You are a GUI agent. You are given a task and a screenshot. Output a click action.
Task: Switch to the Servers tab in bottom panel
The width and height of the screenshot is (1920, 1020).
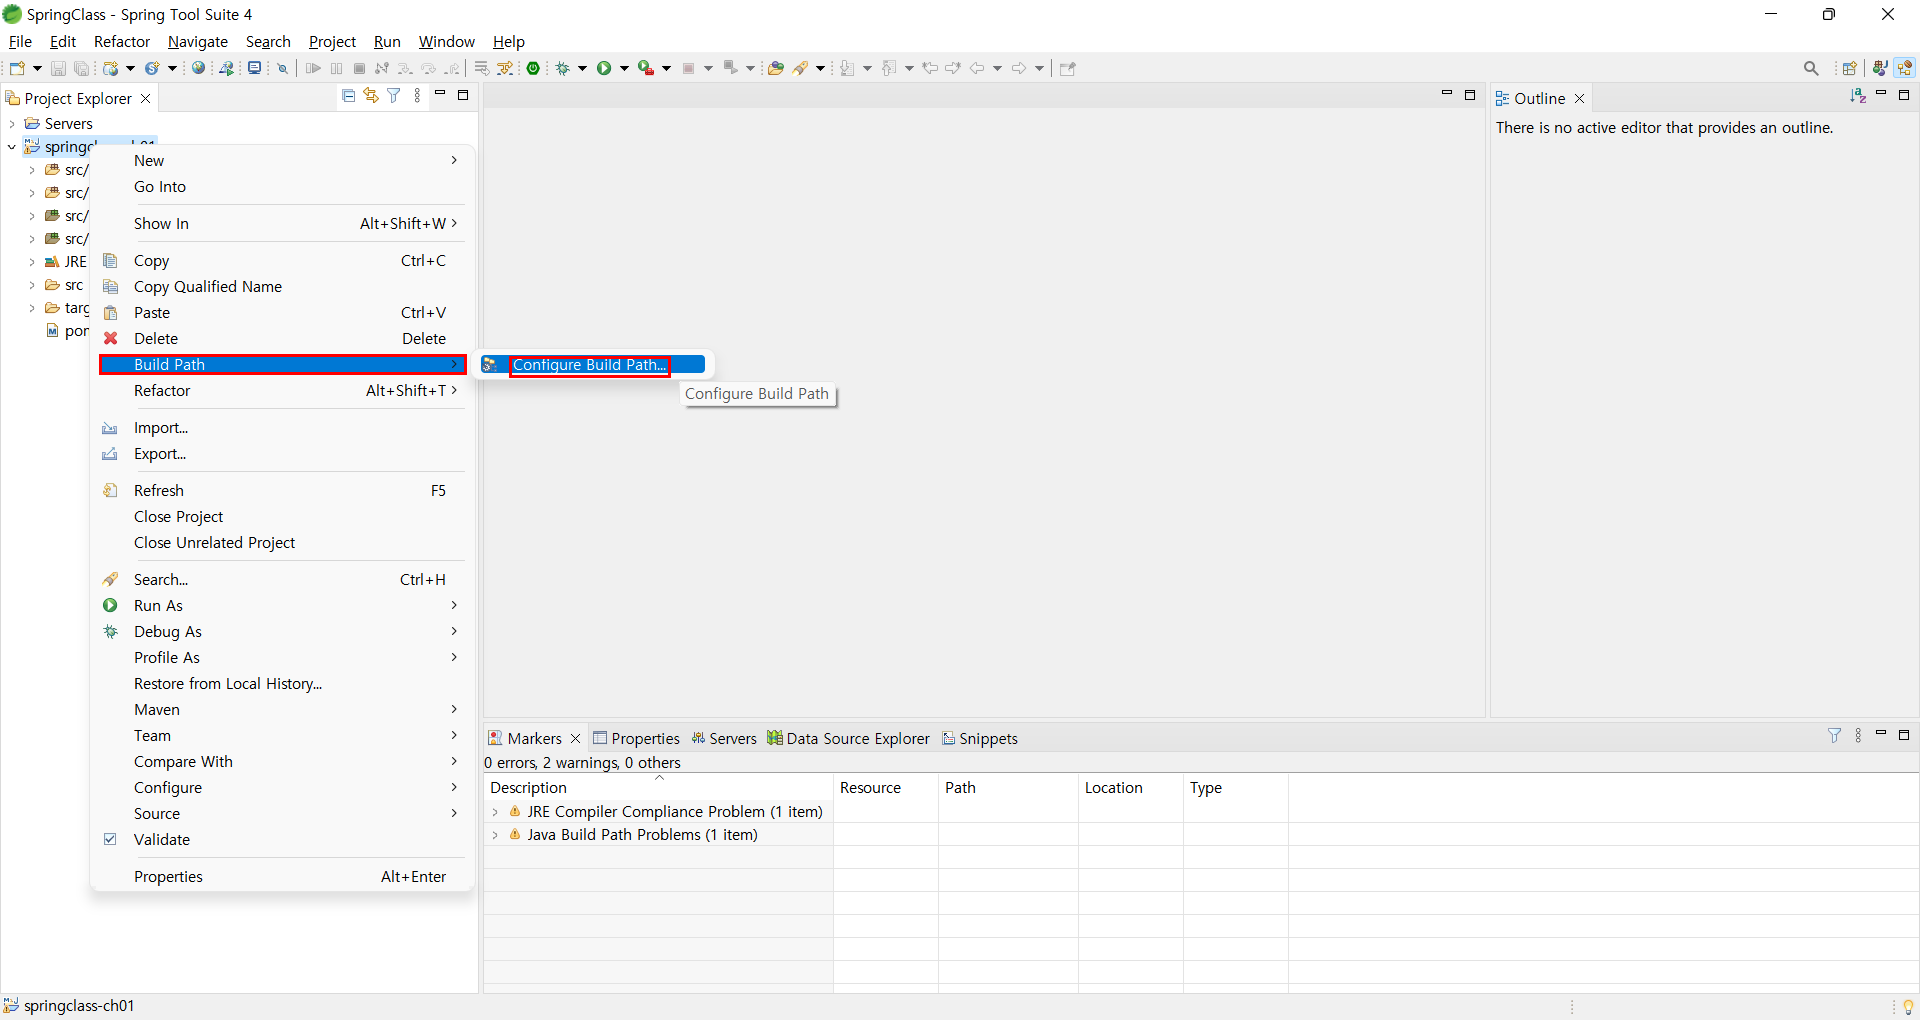click(724, 739)
